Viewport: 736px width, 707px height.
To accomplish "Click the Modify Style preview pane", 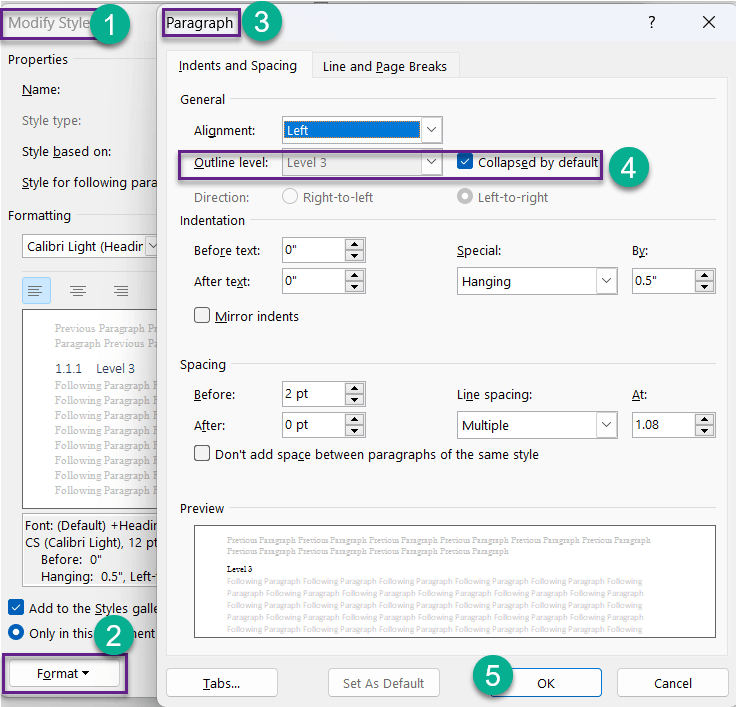I will (90, 408).
